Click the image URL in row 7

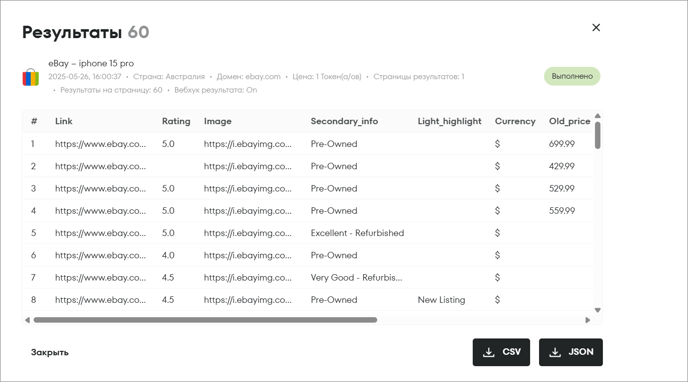pyautogui.click(x=247, y=278)
